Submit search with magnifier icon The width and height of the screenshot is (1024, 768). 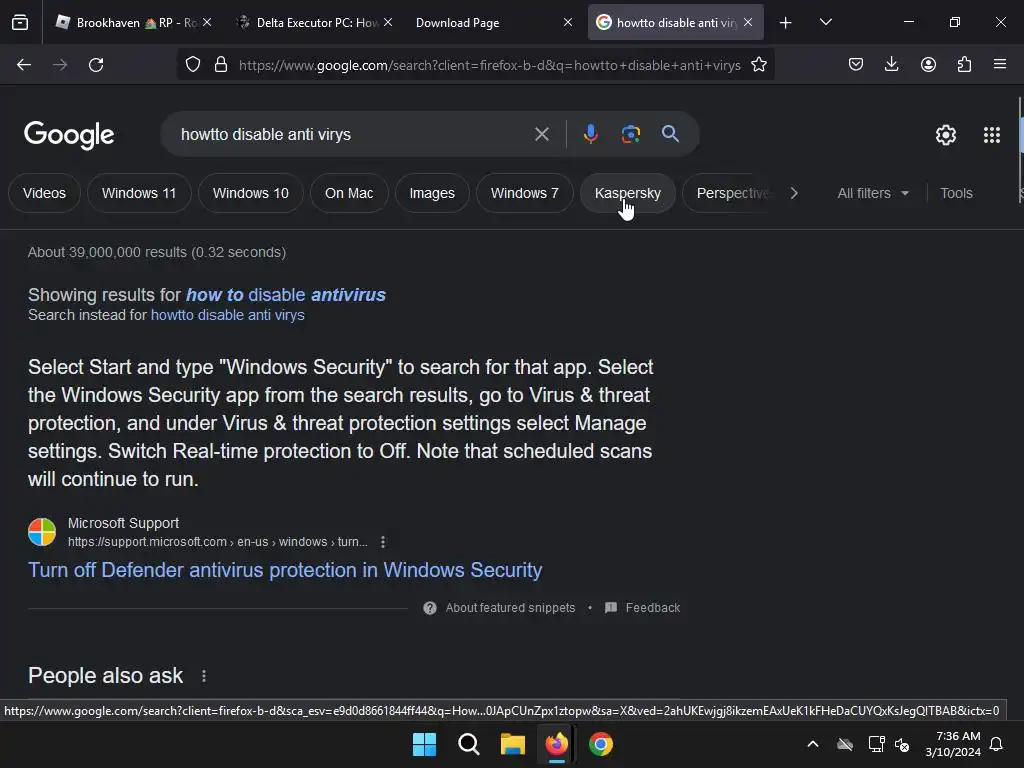[670, 135]
